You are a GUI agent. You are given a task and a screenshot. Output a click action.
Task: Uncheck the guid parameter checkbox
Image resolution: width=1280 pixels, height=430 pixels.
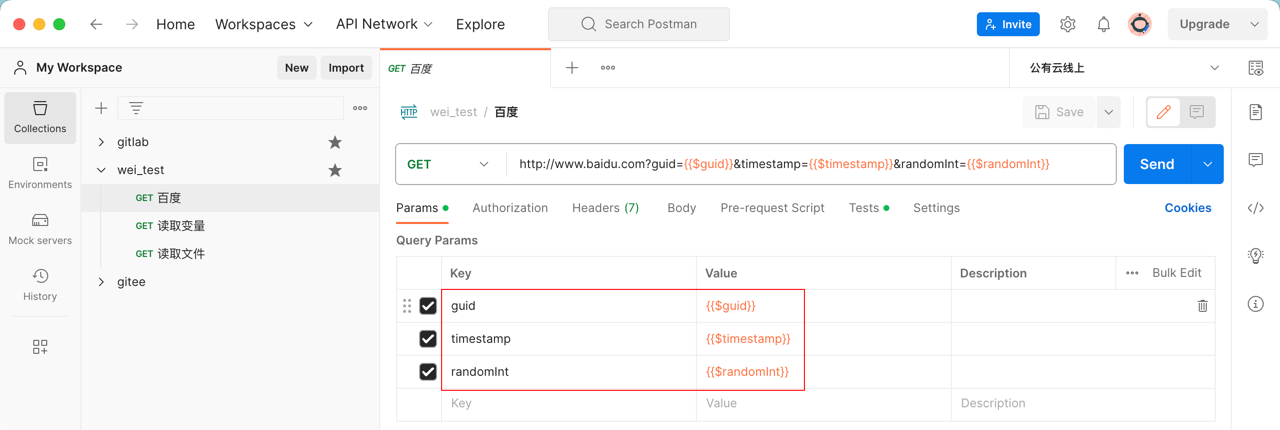point(428,306)
